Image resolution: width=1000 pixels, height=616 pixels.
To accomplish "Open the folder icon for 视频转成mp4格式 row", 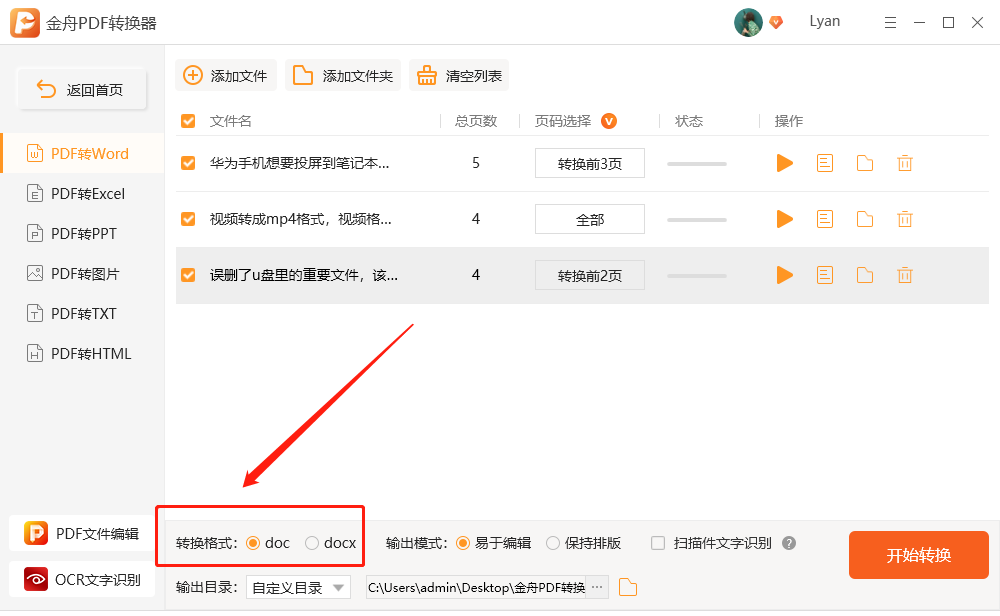I will point(865,219).
